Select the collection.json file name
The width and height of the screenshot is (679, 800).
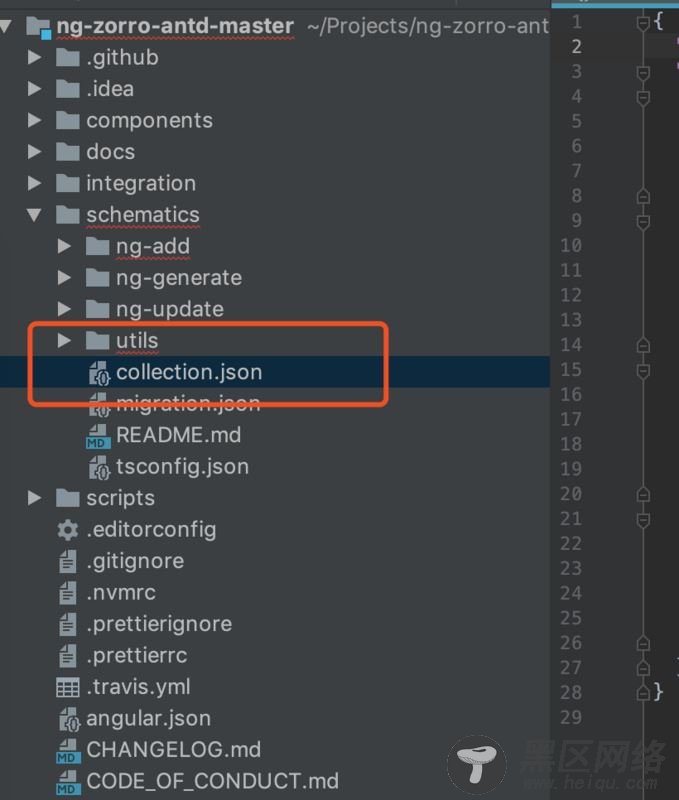pyautogui.click(x=189, y=372)
